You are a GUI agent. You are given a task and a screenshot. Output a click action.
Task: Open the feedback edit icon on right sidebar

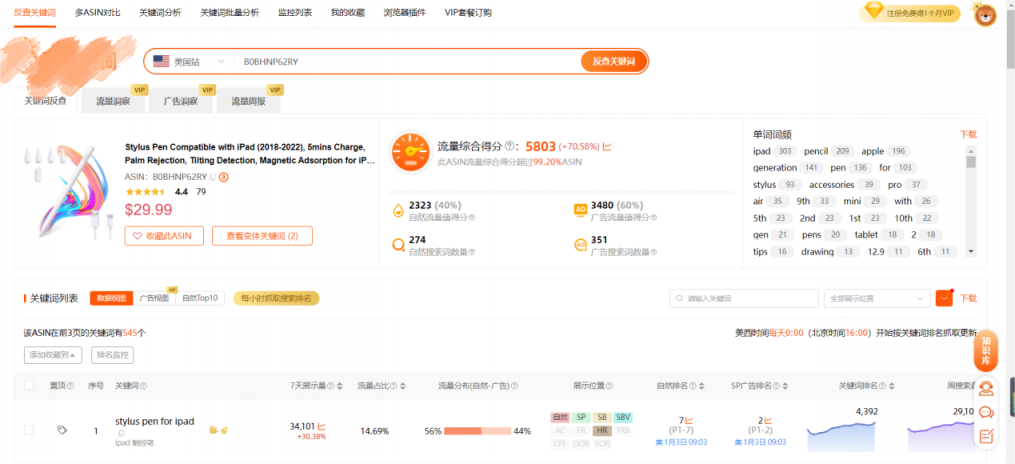tap(986, 436)
